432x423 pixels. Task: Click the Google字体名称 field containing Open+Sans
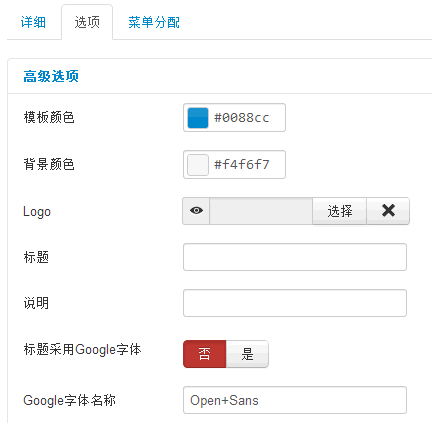coord(295,400)
